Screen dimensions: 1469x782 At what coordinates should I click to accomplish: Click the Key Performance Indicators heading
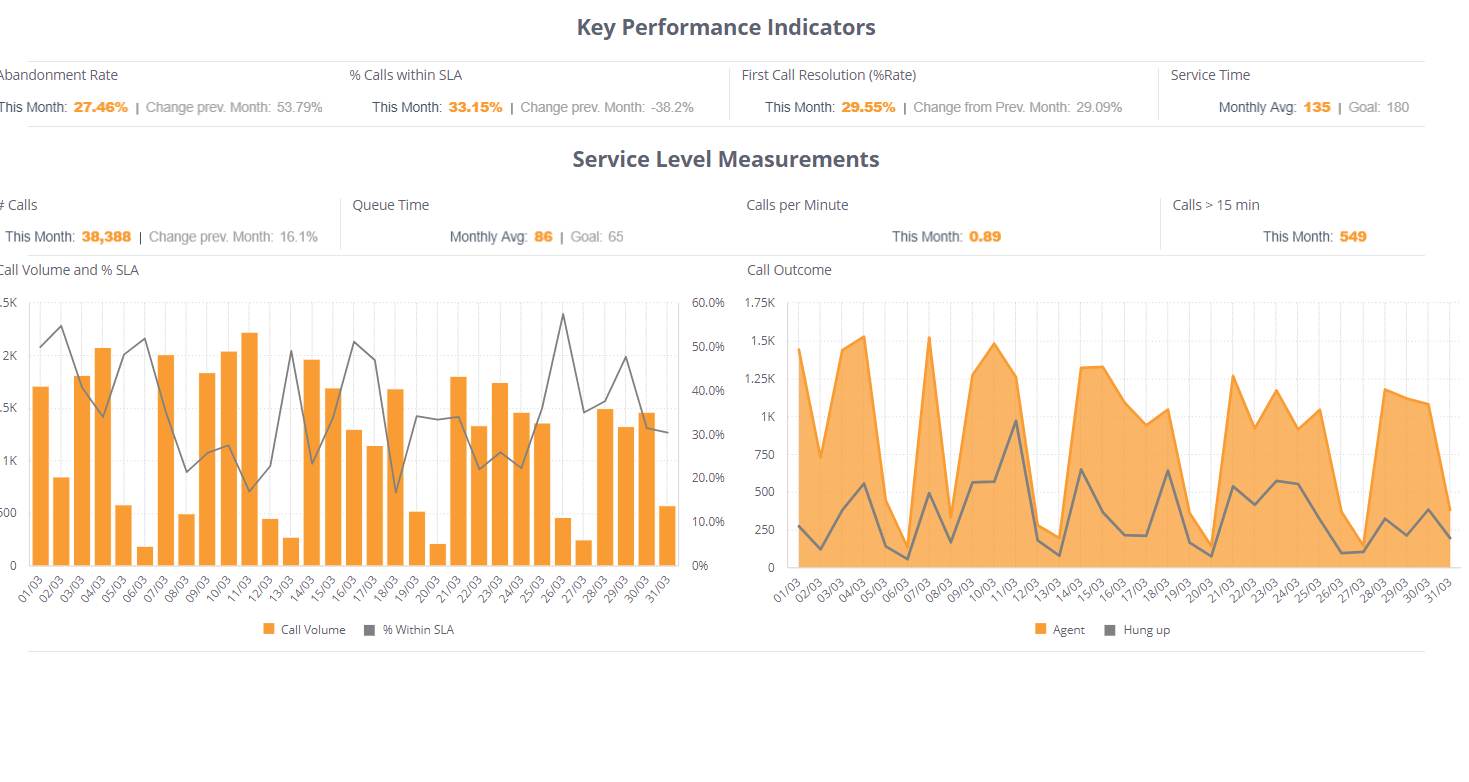coord(726,28)
